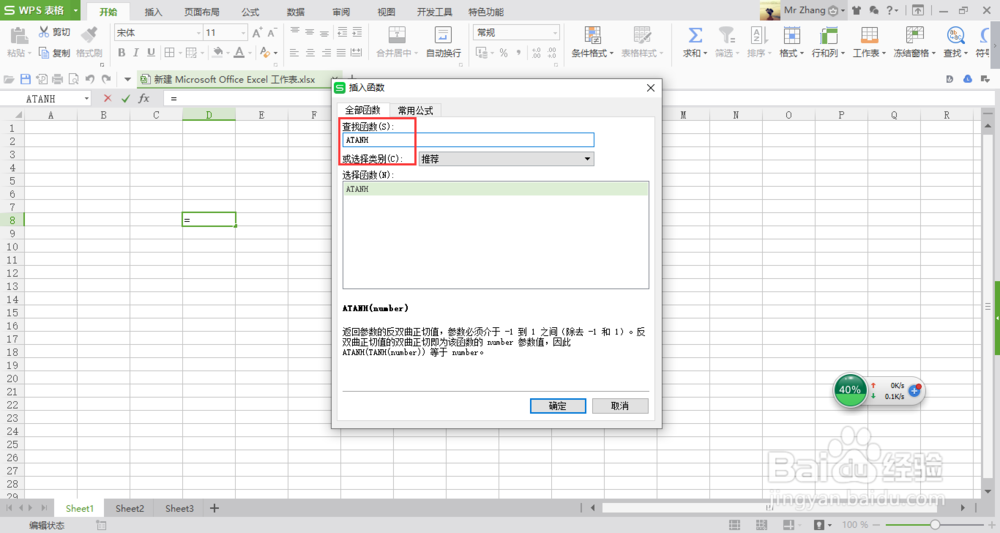Open the font color dropdown arrow
This screenshot has height=533, width=1000.
(x=250, y=53)
